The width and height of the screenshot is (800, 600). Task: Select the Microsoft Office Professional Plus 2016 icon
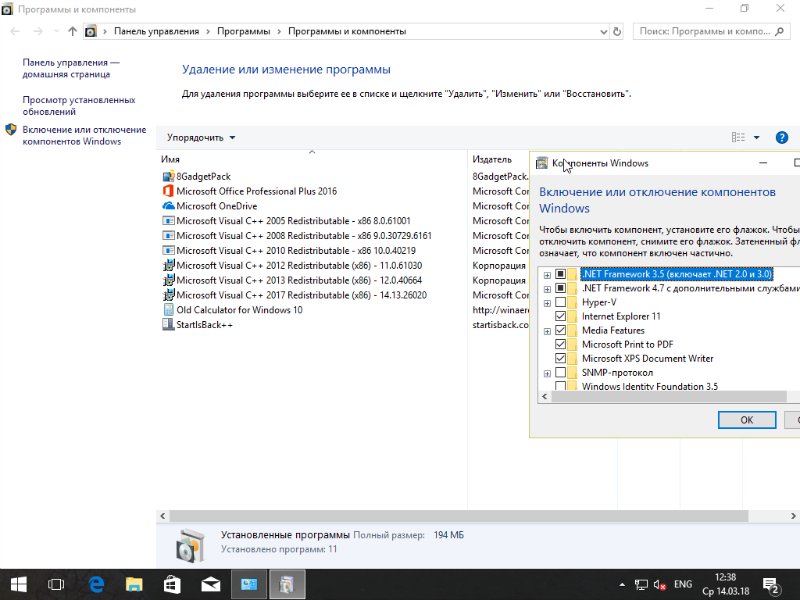[168, 191]
